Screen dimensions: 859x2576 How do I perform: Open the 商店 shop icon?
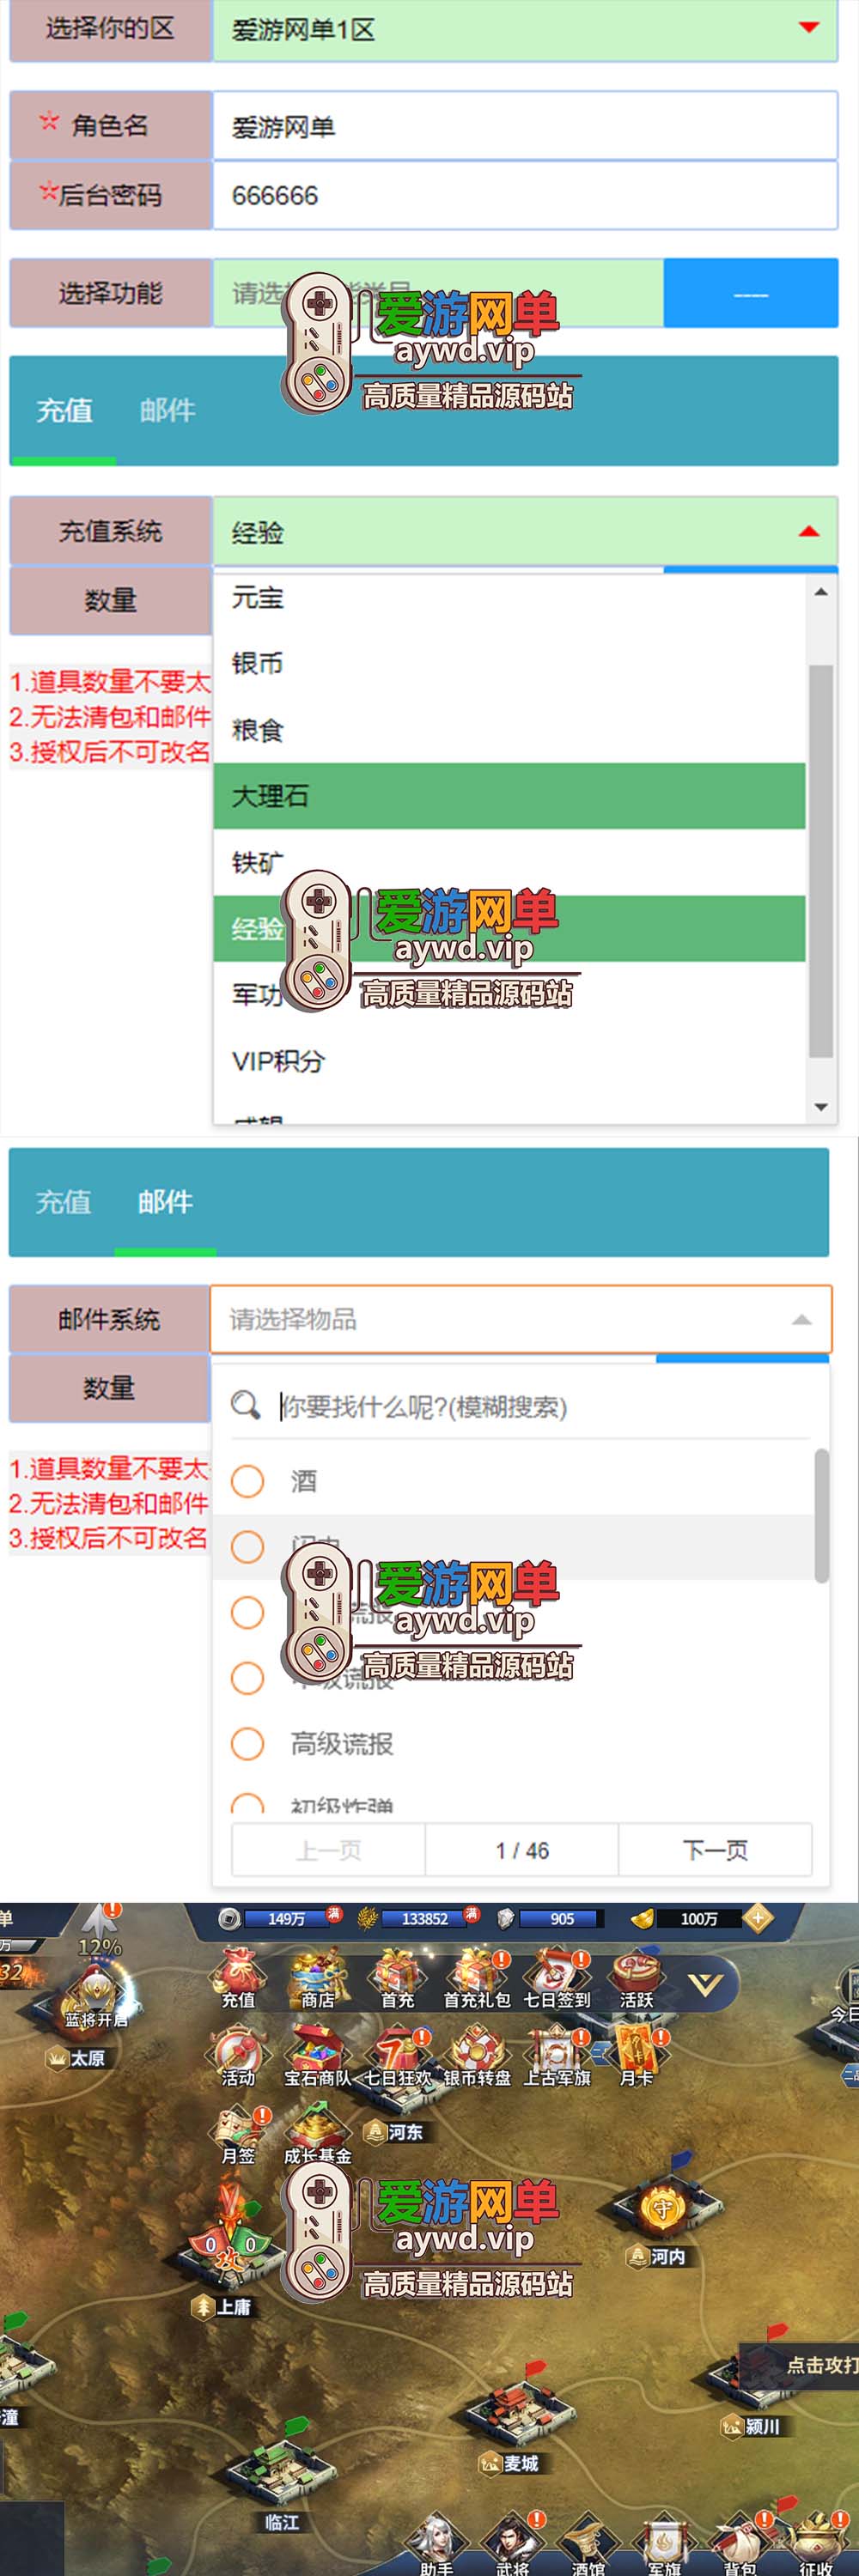[317, 1977]
